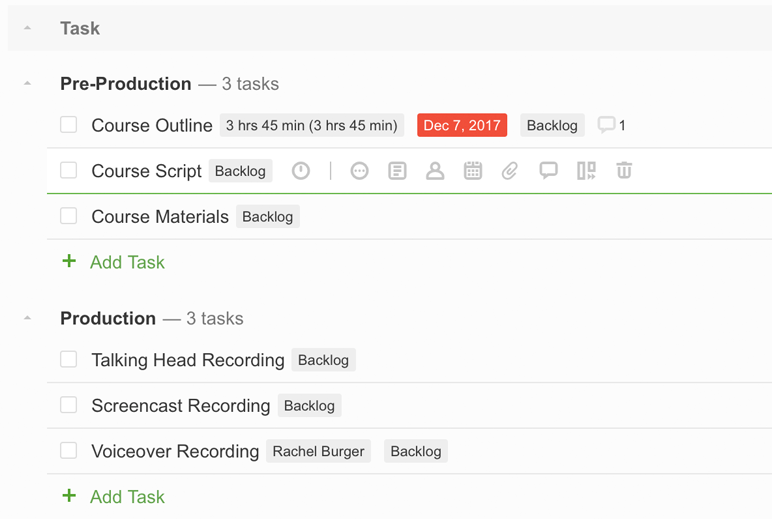This screenshot has width=772, height=519.
Task: Open the Talking Head Recording task
Action: click(x=188, y=360)
